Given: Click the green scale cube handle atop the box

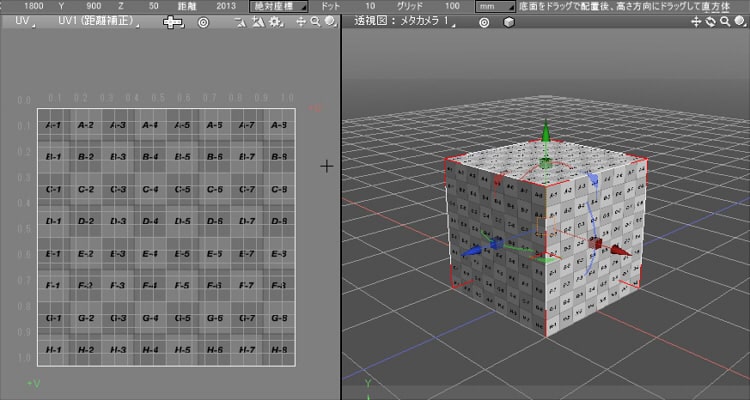Looking at the screenshot, I should click(545, 164).
